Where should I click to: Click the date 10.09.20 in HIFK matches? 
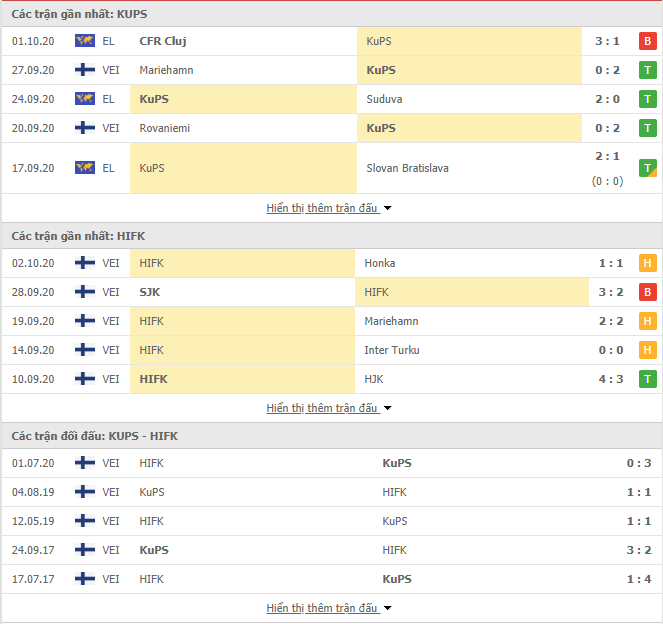pos(33,379)
